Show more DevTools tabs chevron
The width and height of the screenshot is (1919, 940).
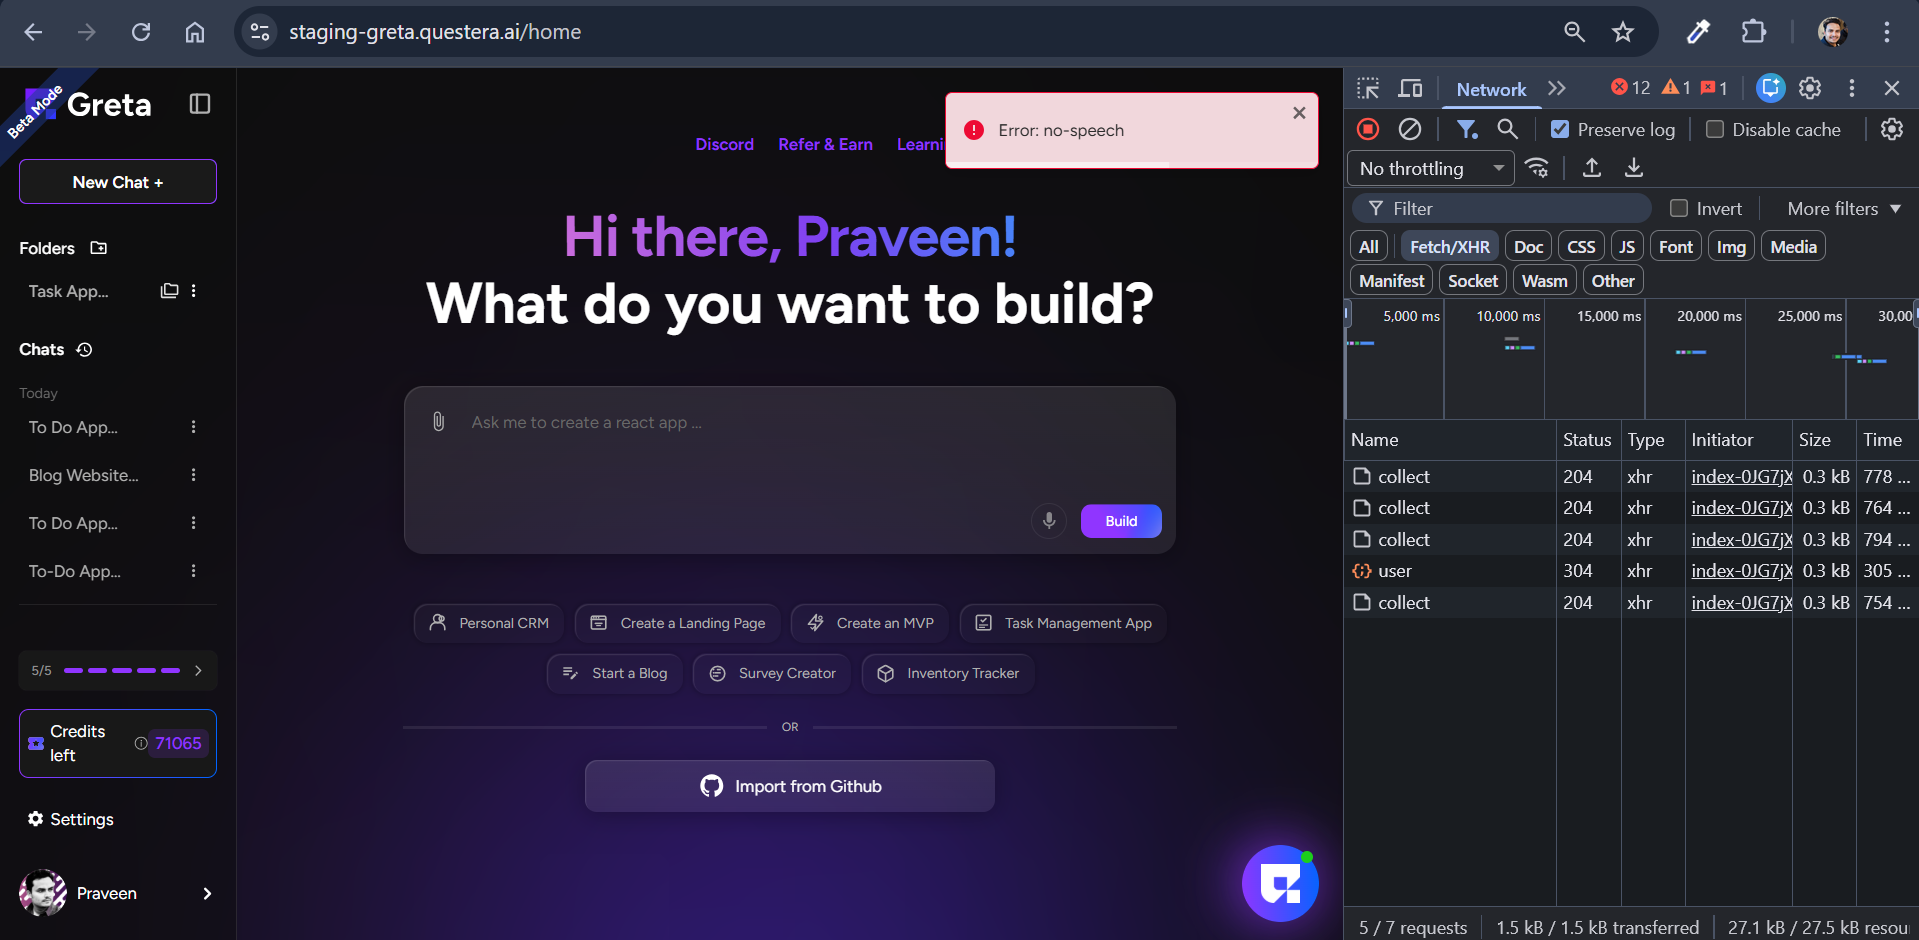click(x=1557, y=88)
